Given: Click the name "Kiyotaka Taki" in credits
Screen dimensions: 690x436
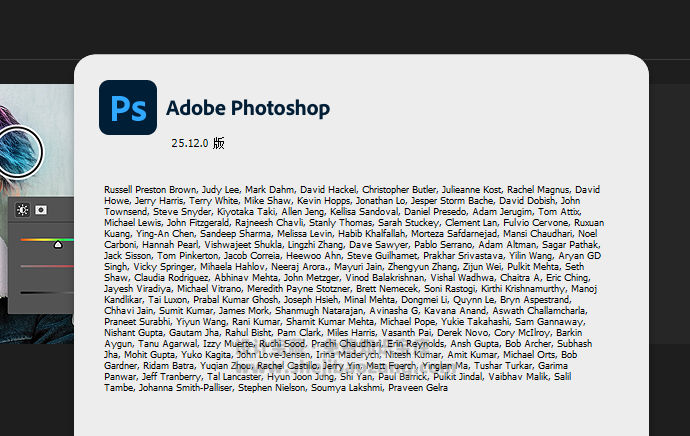Looking at the screenshot, I should click(x=246, y=212).
